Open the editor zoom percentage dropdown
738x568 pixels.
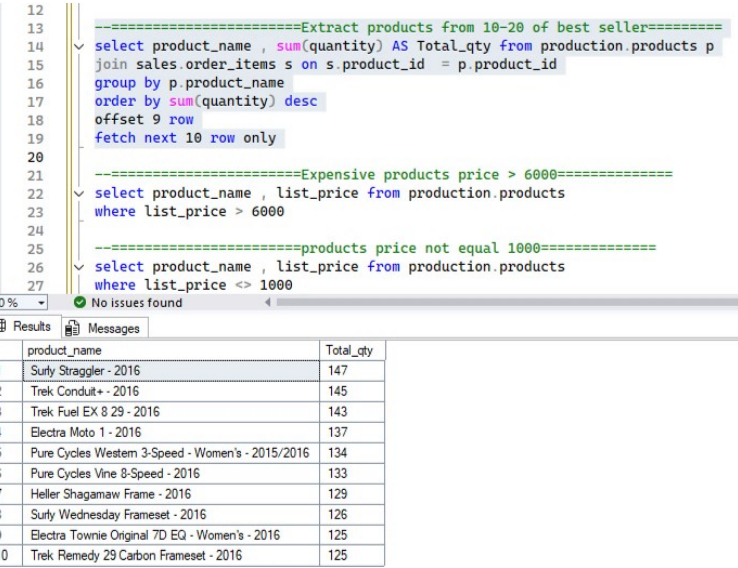tap(40, 303)
